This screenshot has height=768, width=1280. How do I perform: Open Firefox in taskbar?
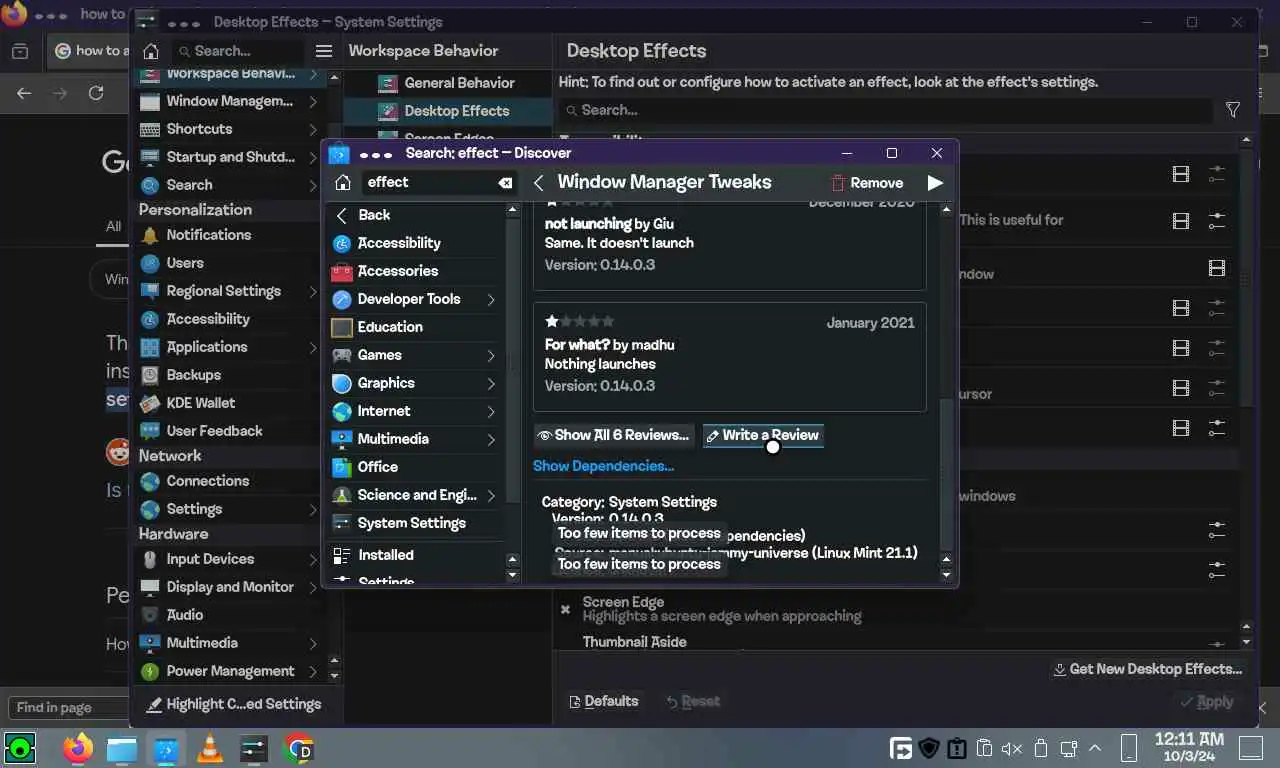pyautogui.click(x=77, y=747)
